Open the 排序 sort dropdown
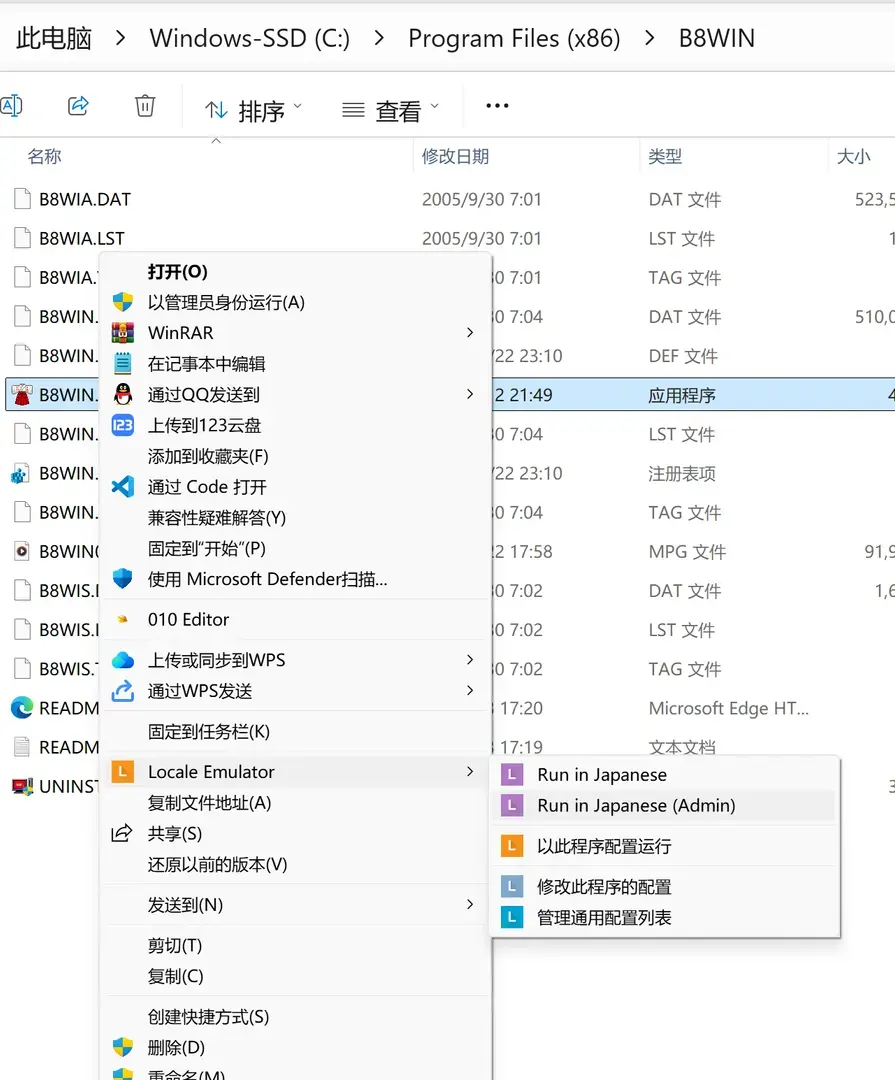This screenshot has width=895, height=1080. point(254,110)
